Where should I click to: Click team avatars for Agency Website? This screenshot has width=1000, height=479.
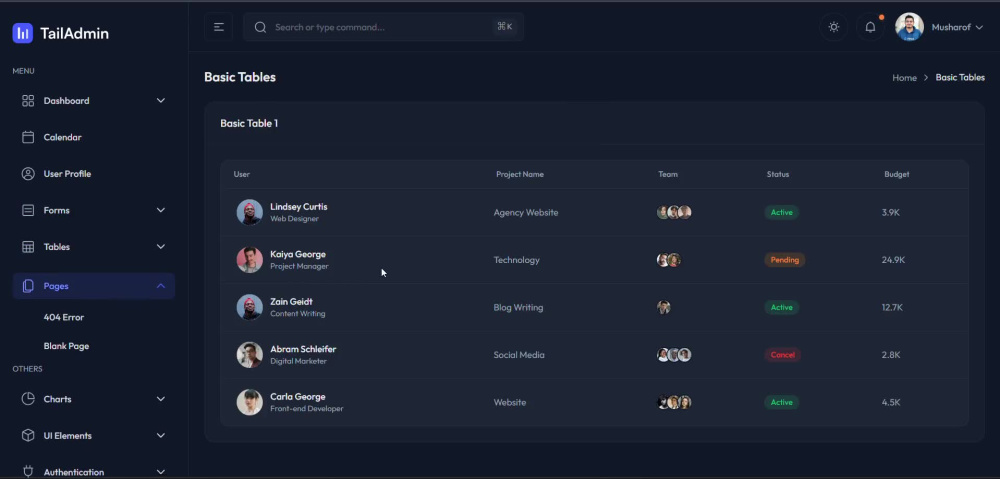tap(674, 212)
